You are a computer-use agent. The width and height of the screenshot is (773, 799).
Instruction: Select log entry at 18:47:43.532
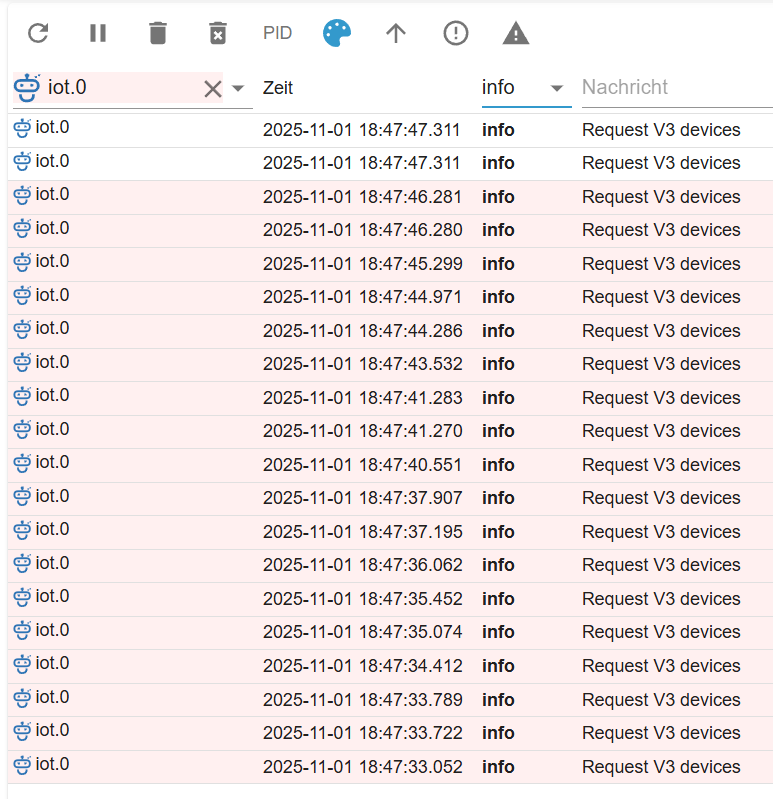pos(390,364)
